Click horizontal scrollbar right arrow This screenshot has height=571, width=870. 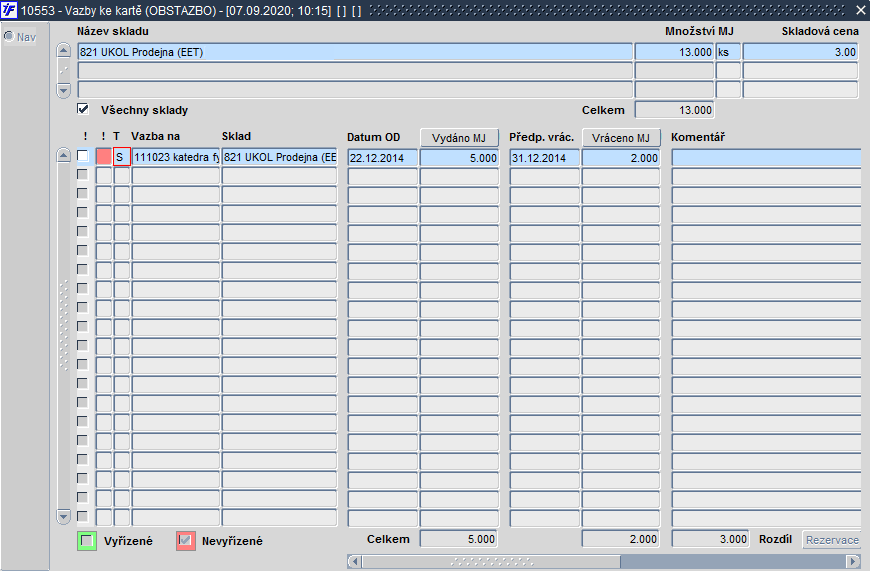(853, 561)
